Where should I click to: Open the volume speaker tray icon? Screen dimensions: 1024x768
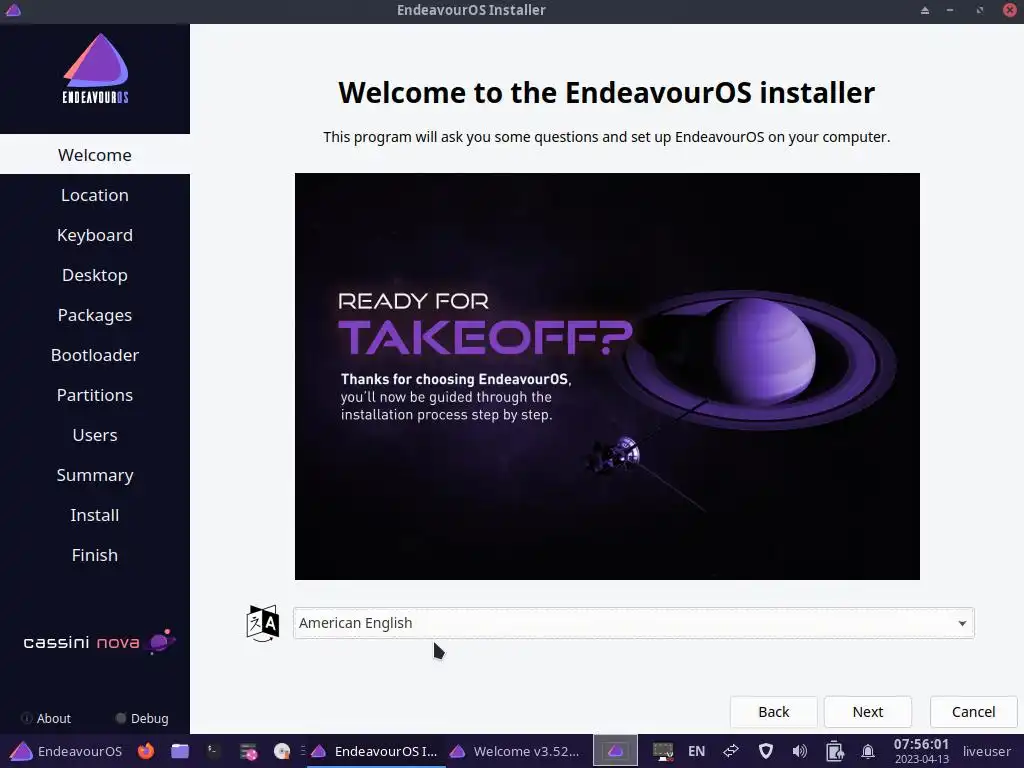point(799,751)
